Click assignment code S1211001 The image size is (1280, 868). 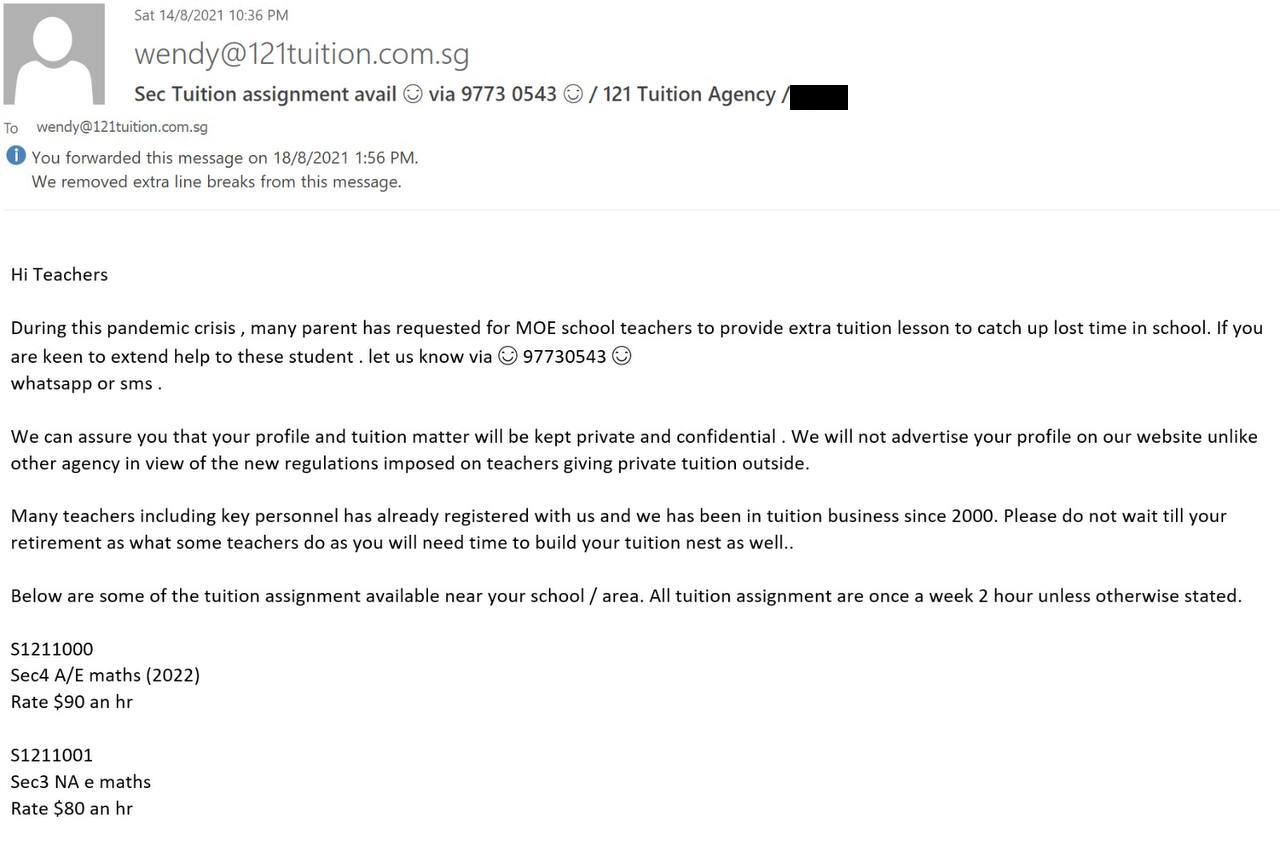(x=52, y=755)
